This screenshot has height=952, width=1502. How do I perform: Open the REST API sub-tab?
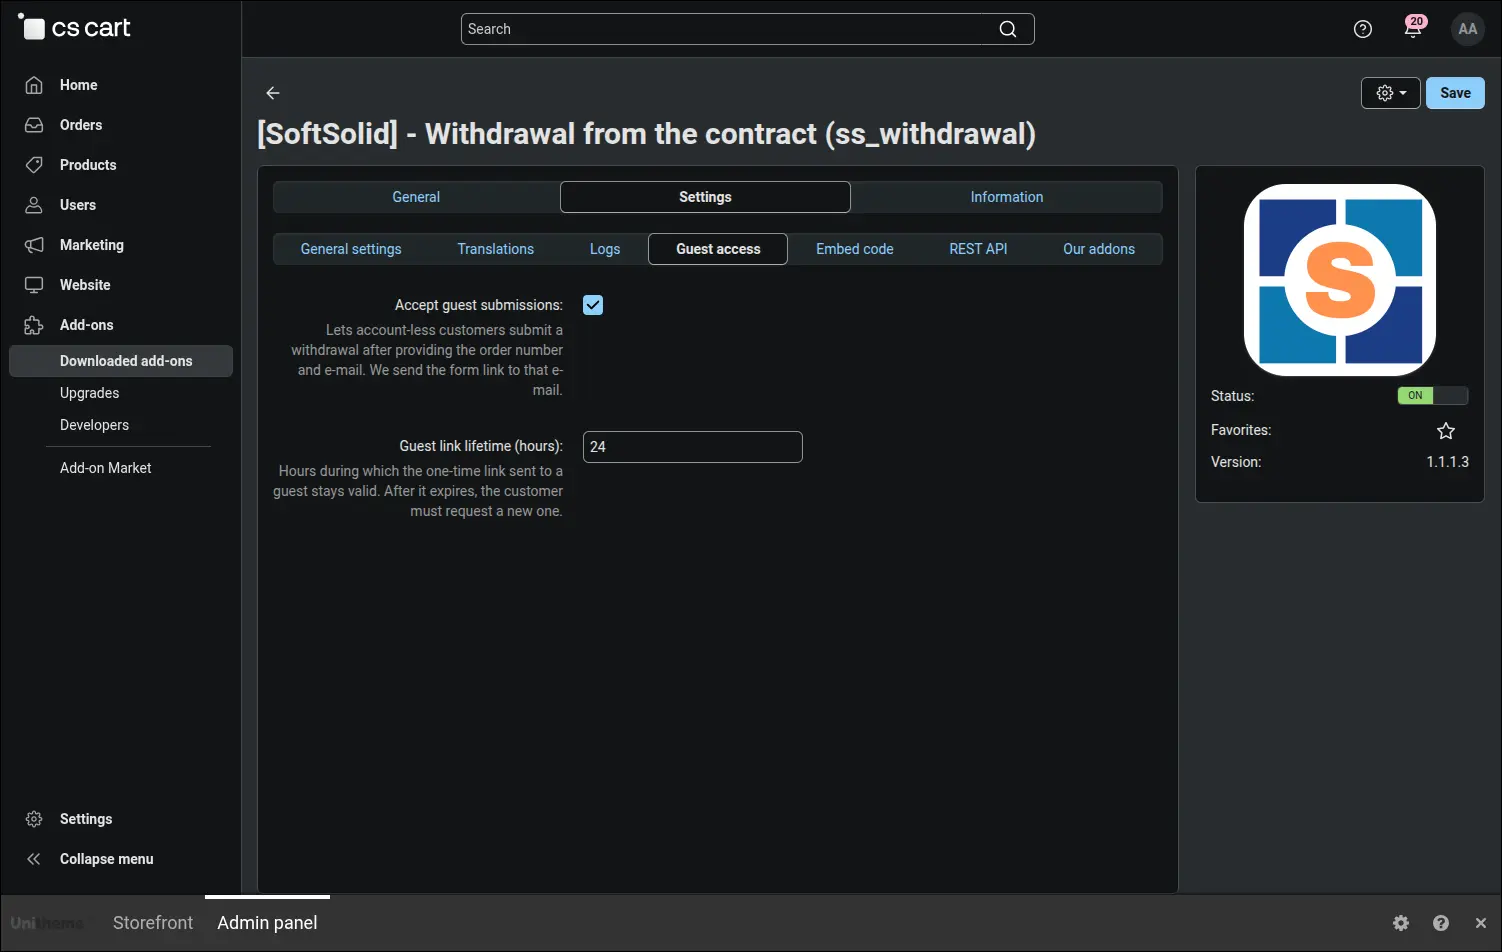978,249
